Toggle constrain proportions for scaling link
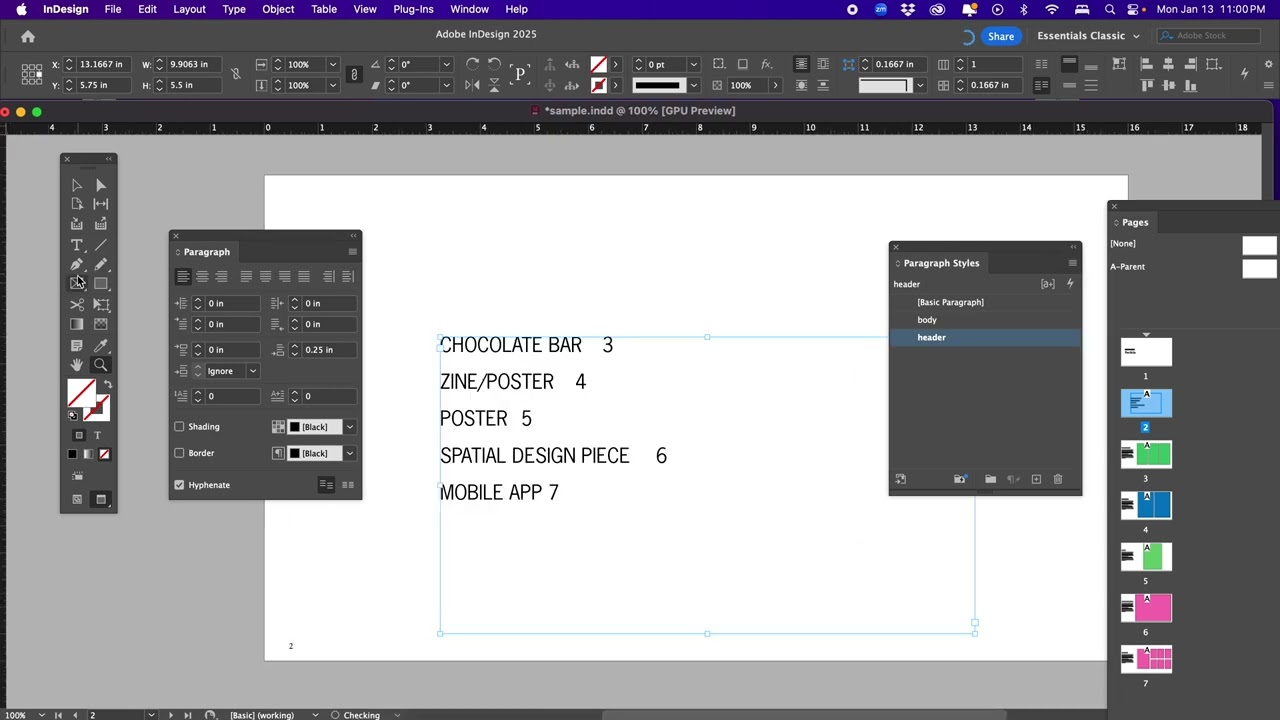1280x720 pixels. [x=353, y=74]
